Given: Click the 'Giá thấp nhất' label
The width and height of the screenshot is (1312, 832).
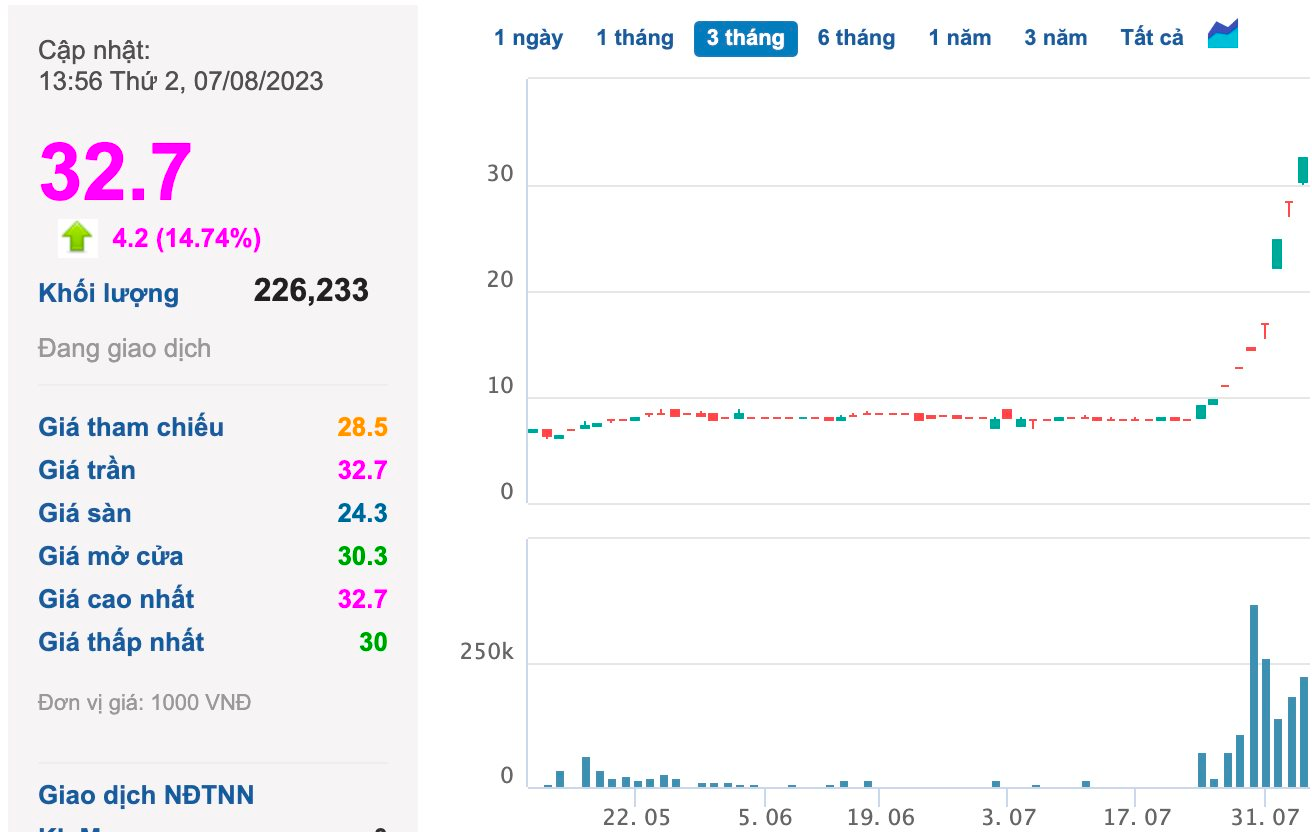Looking at the screenshot, I should click(x=121, y=643).
